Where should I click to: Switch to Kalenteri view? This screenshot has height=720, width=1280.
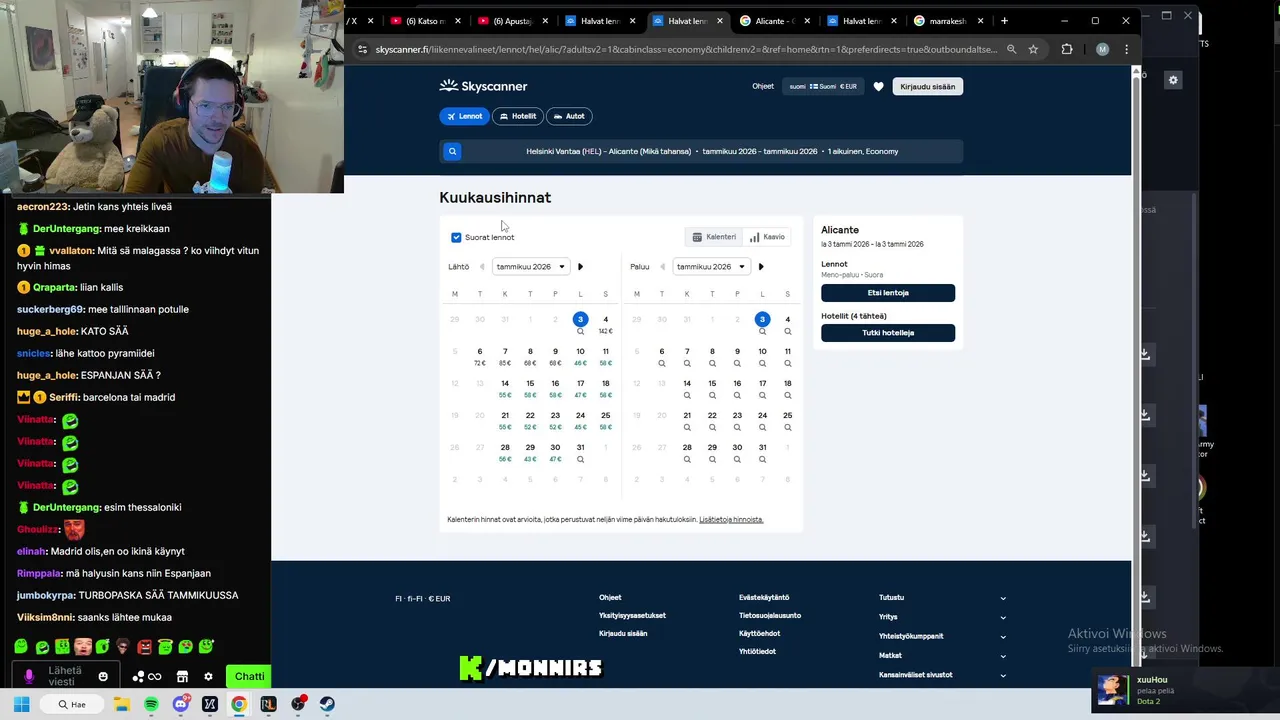click(714, 237)
